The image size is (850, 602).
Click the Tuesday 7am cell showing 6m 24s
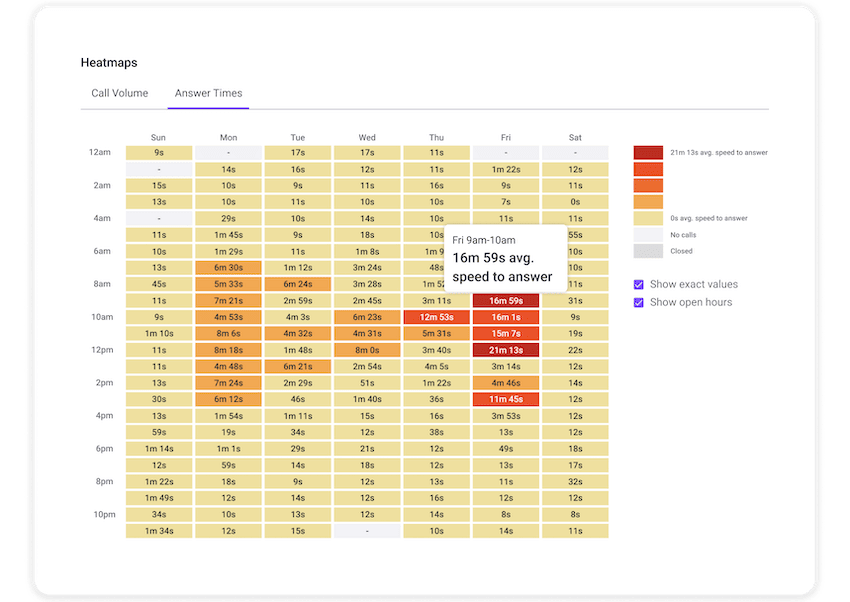point(297,284)
